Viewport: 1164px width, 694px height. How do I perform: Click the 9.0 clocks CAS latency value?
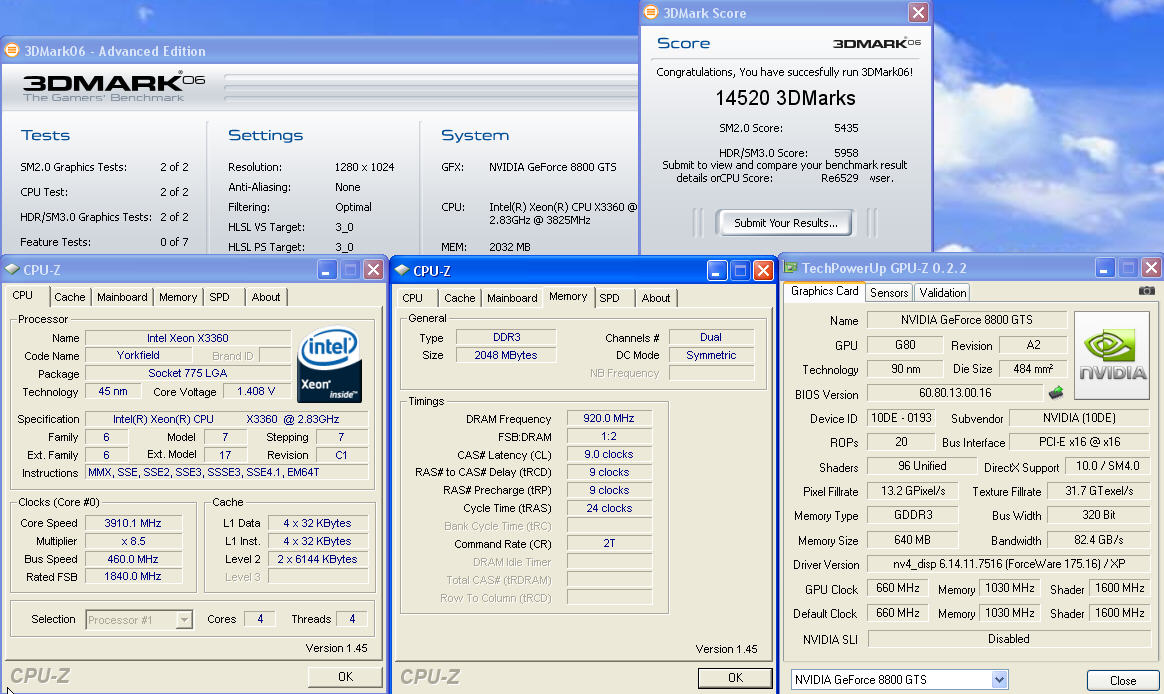(609, 454)
